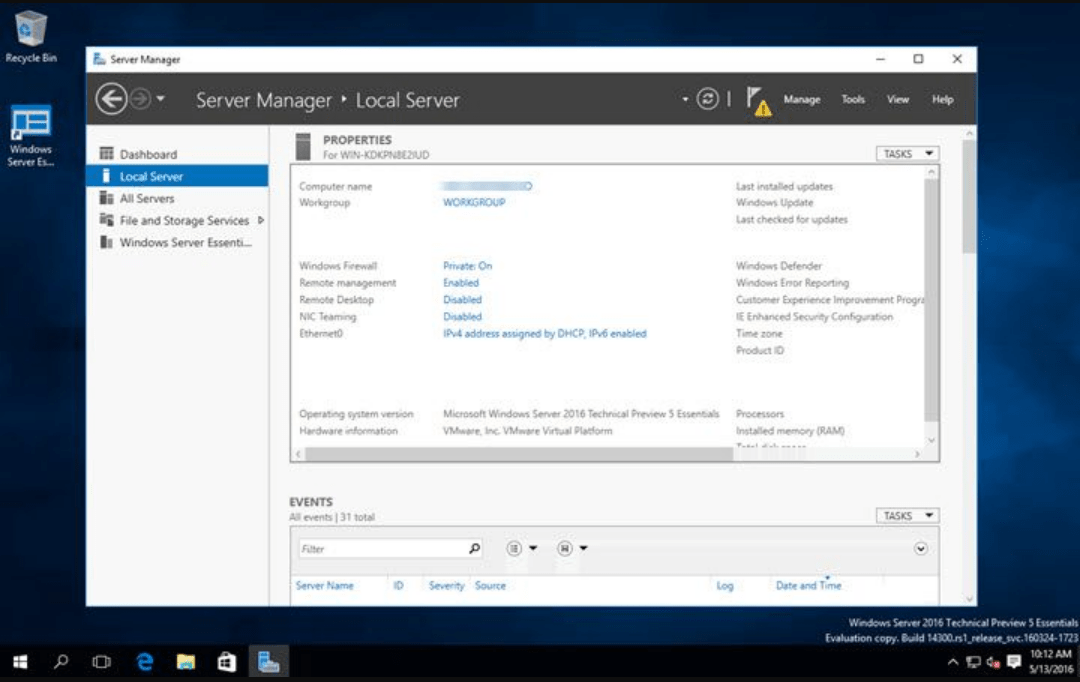
Task: Expand File and Storage Services arrow
Action: point(261,220)
